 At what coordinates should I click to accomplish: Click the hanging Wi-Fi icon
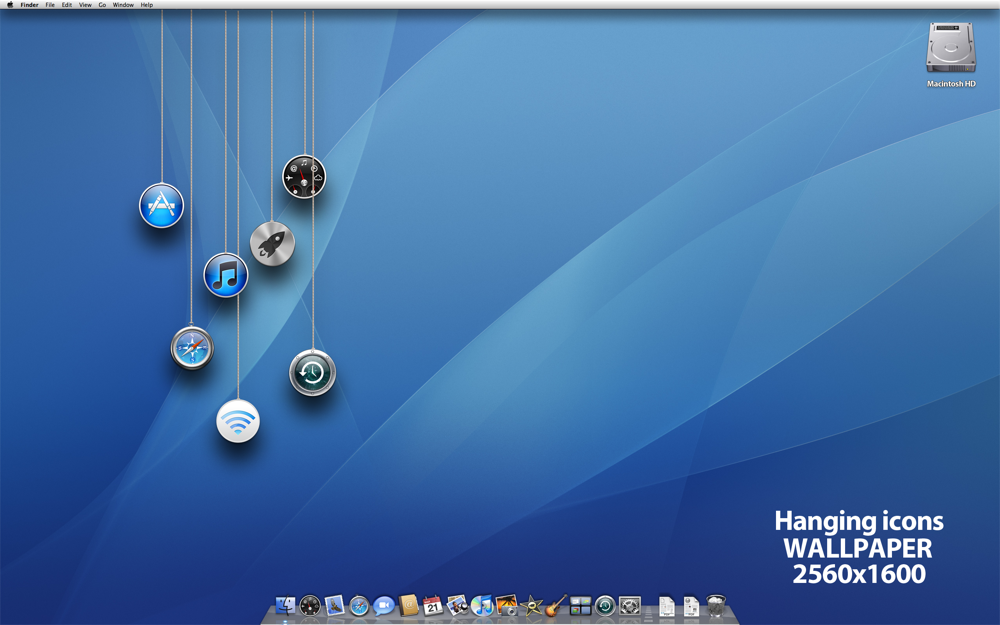[237, 421]
